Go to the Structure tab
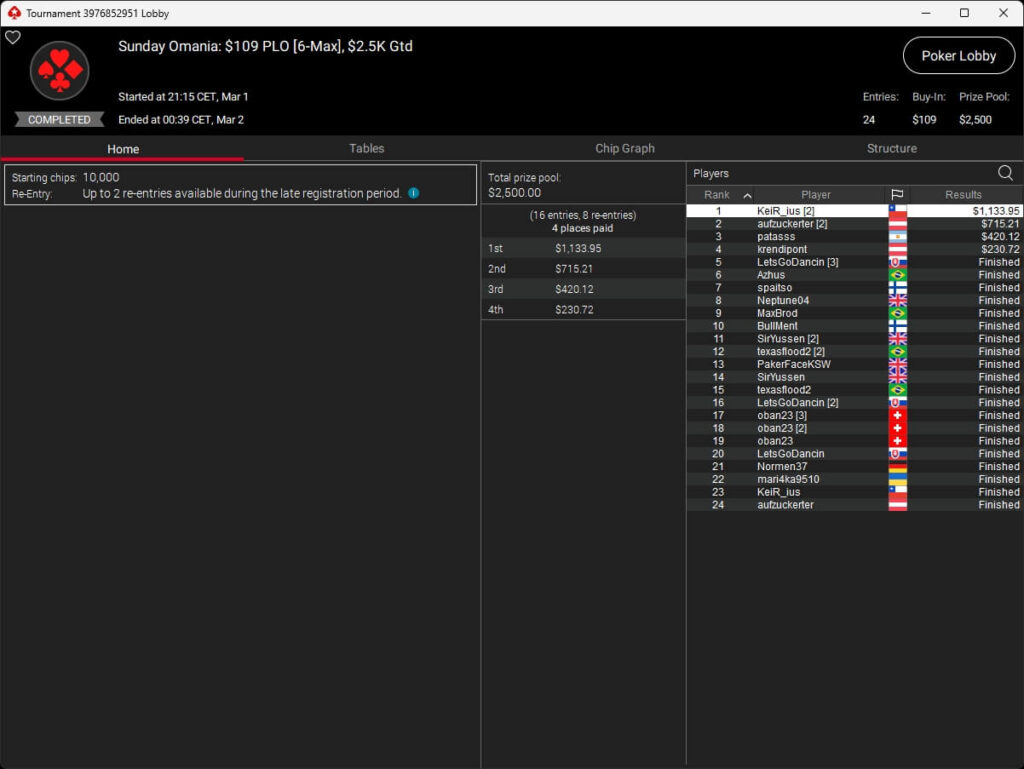Image resolution: width=1024 pixels, height=769 pixels. [x=891, y=148]
